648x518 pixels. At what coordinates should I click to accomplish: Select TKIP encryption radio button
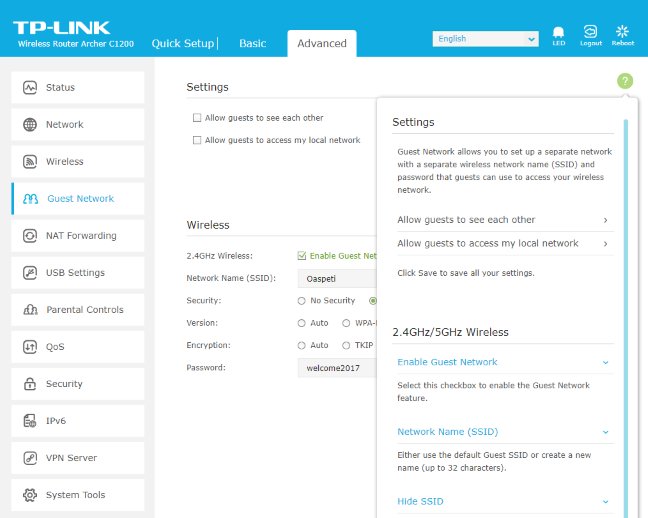tap(346, 346)
